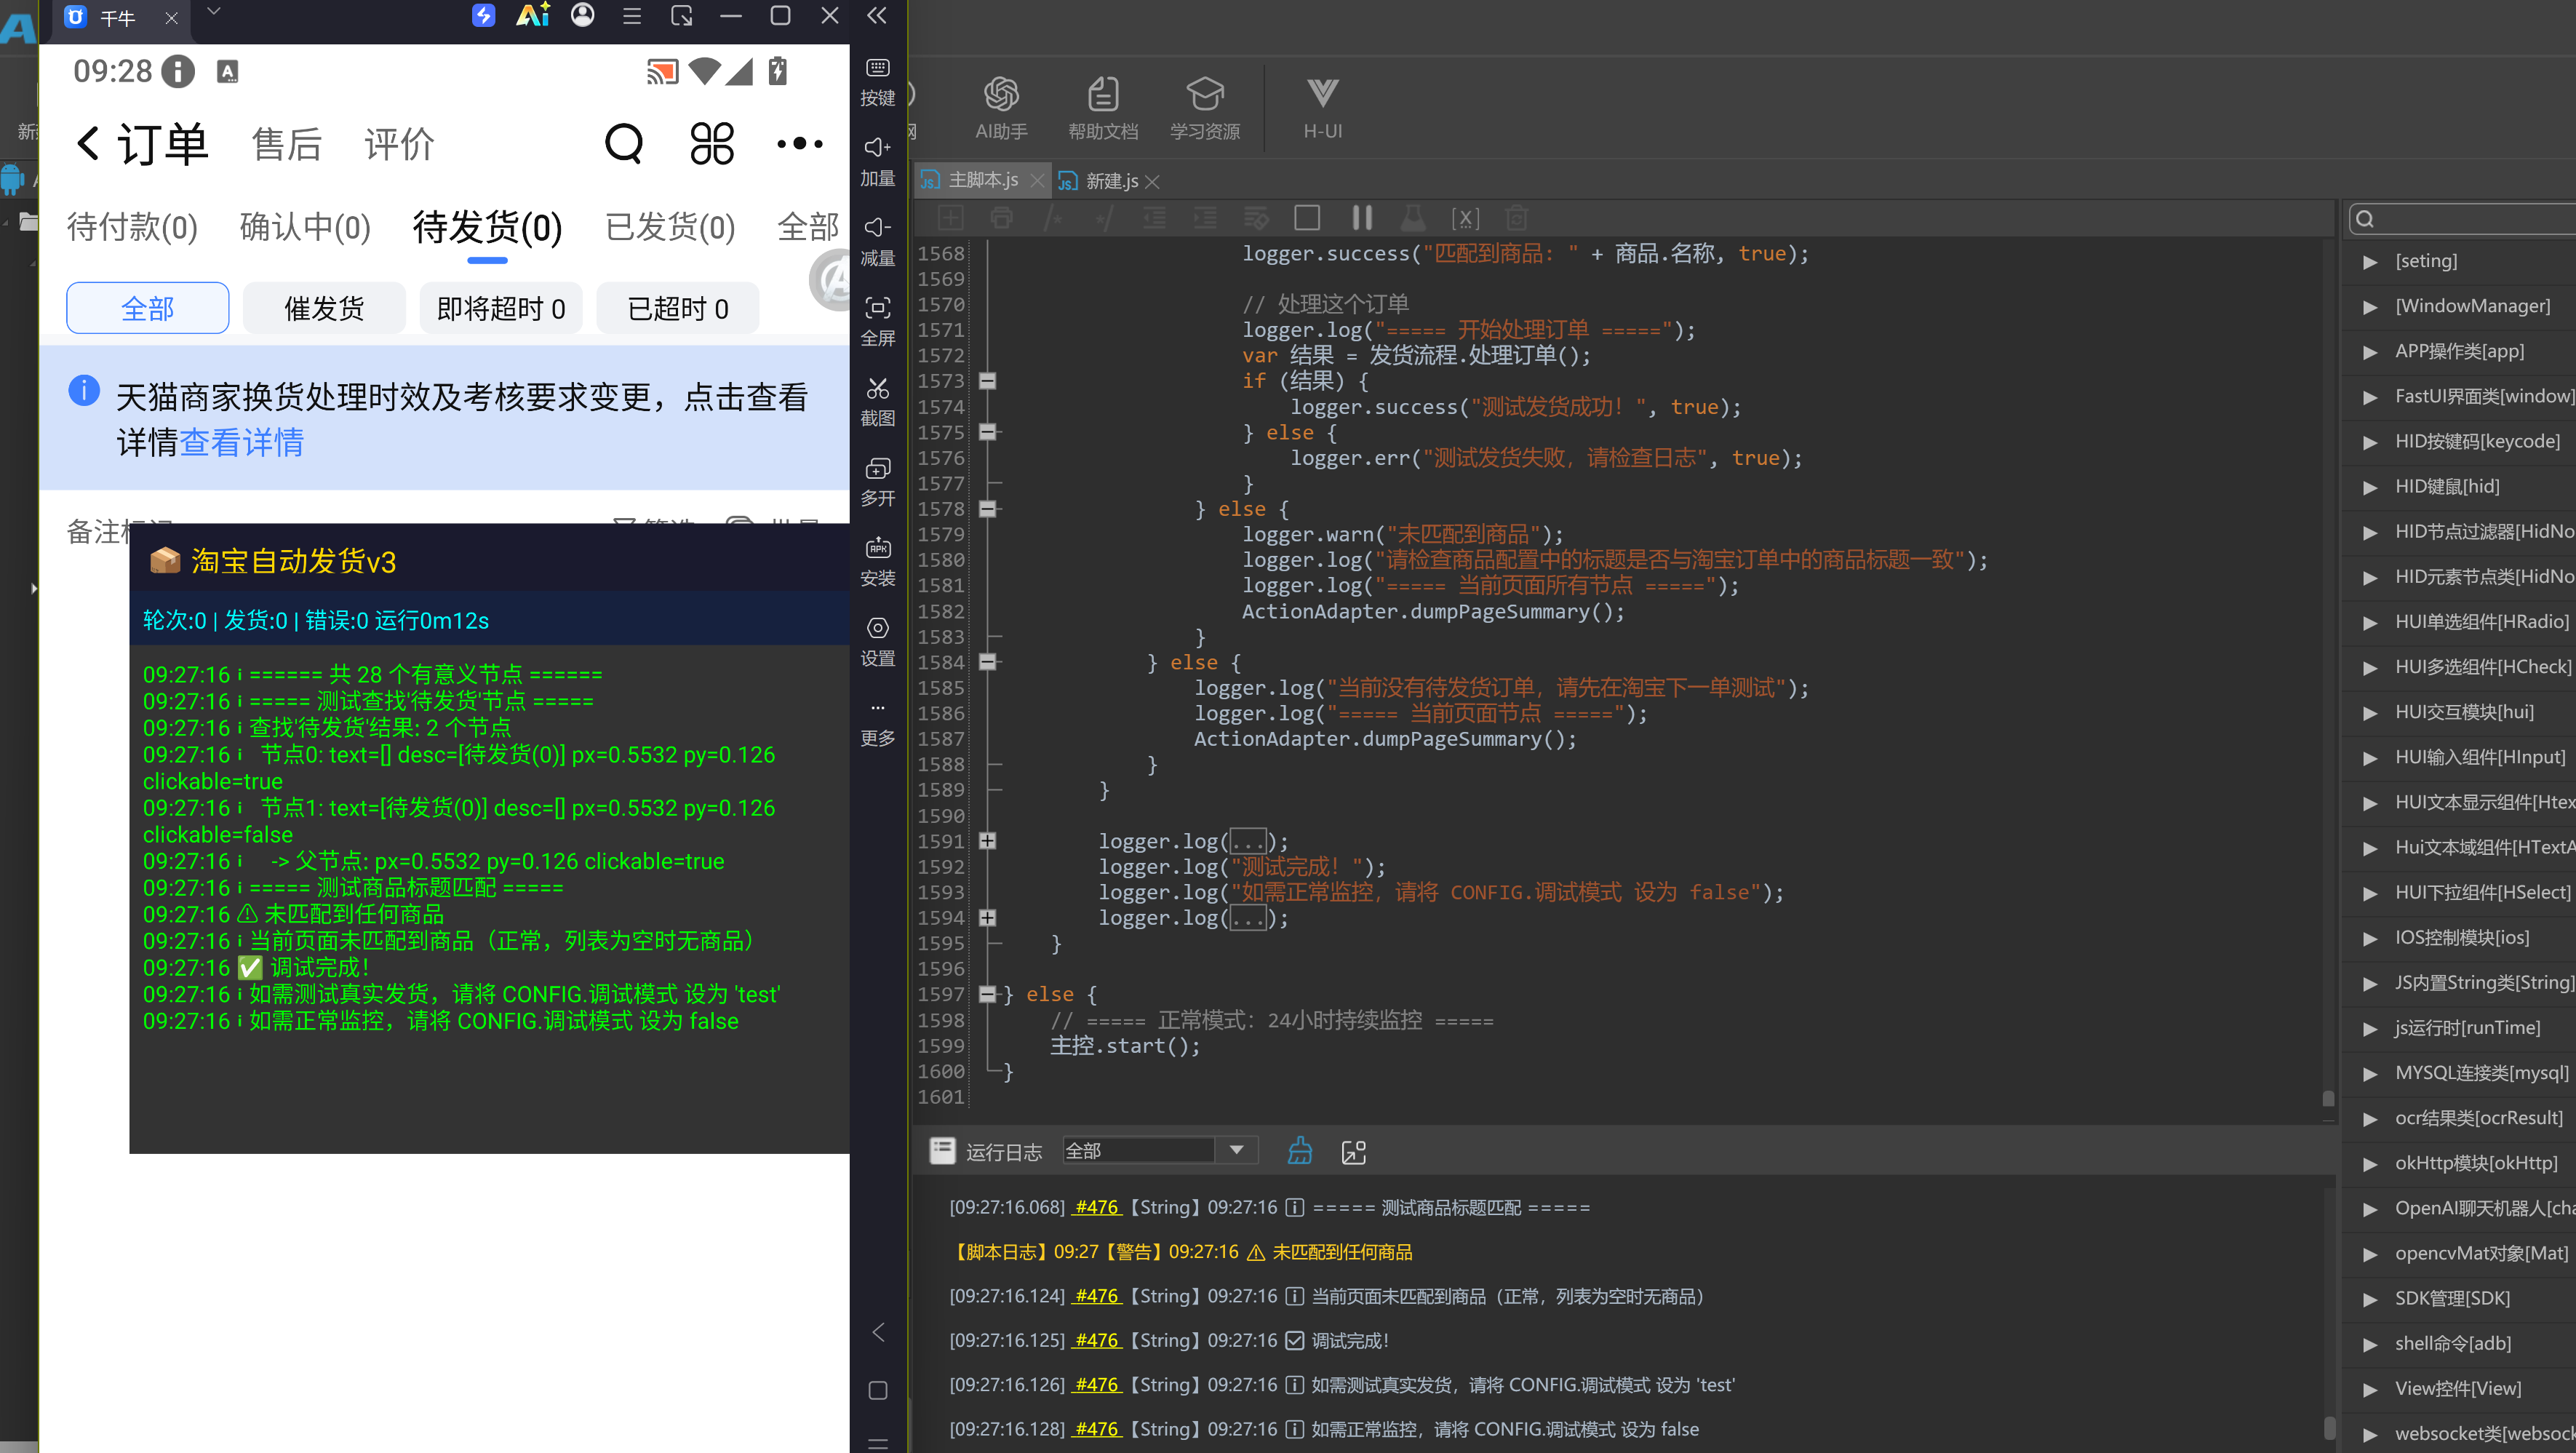The image size is (2576, 1453).
Task: Collapse the emulator side toolbar with double chevron
Action: coord(877,15)
